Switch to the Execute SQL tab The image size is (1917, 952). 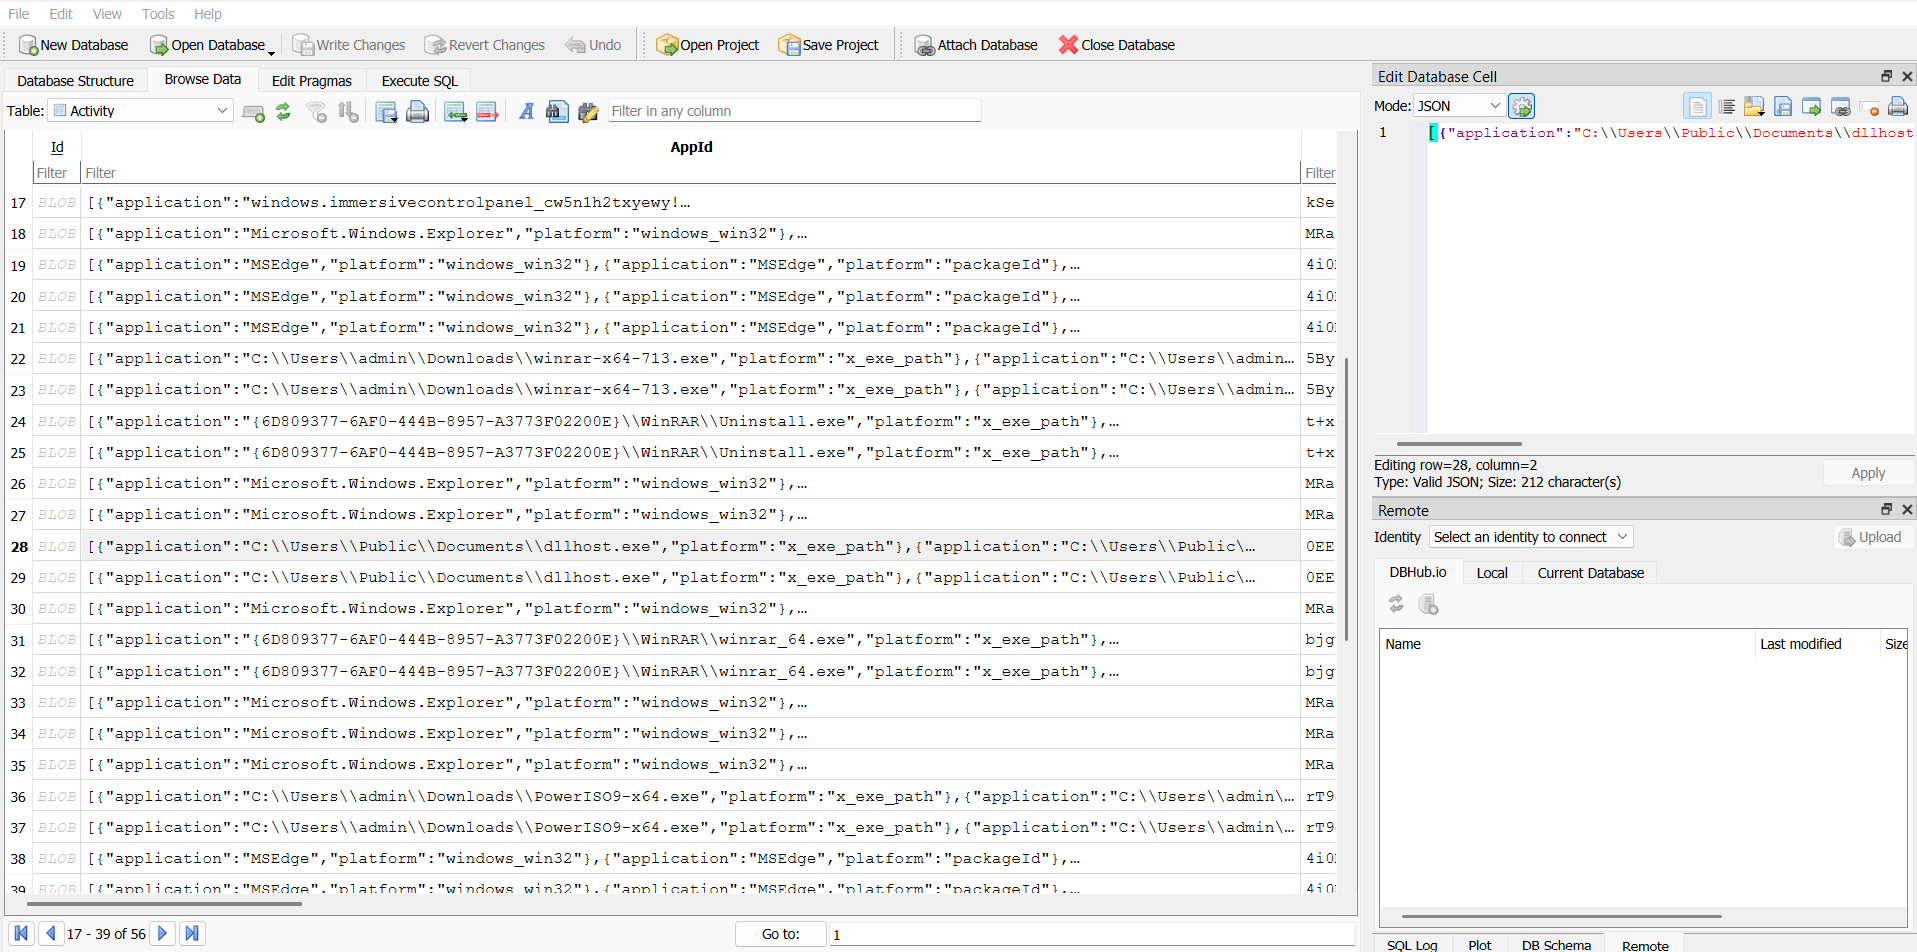(419, 81)
